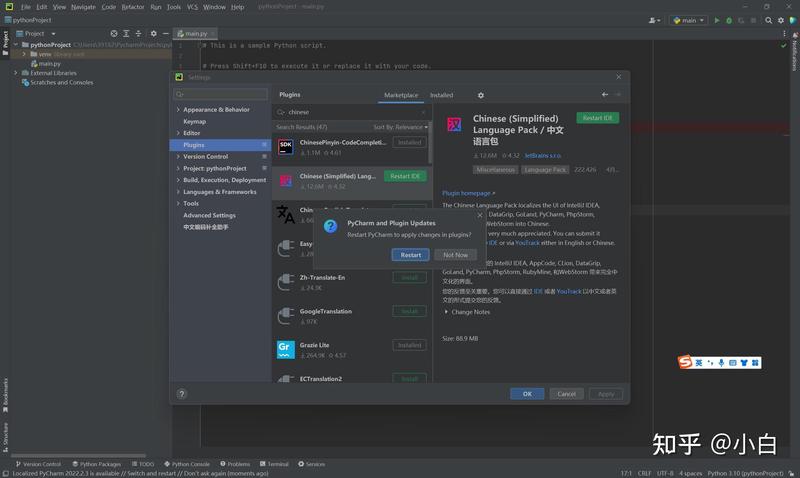The image size is (800, 478).
Task: Open the JetBrains s.r.o. vendor link
Action: point(542,156)
